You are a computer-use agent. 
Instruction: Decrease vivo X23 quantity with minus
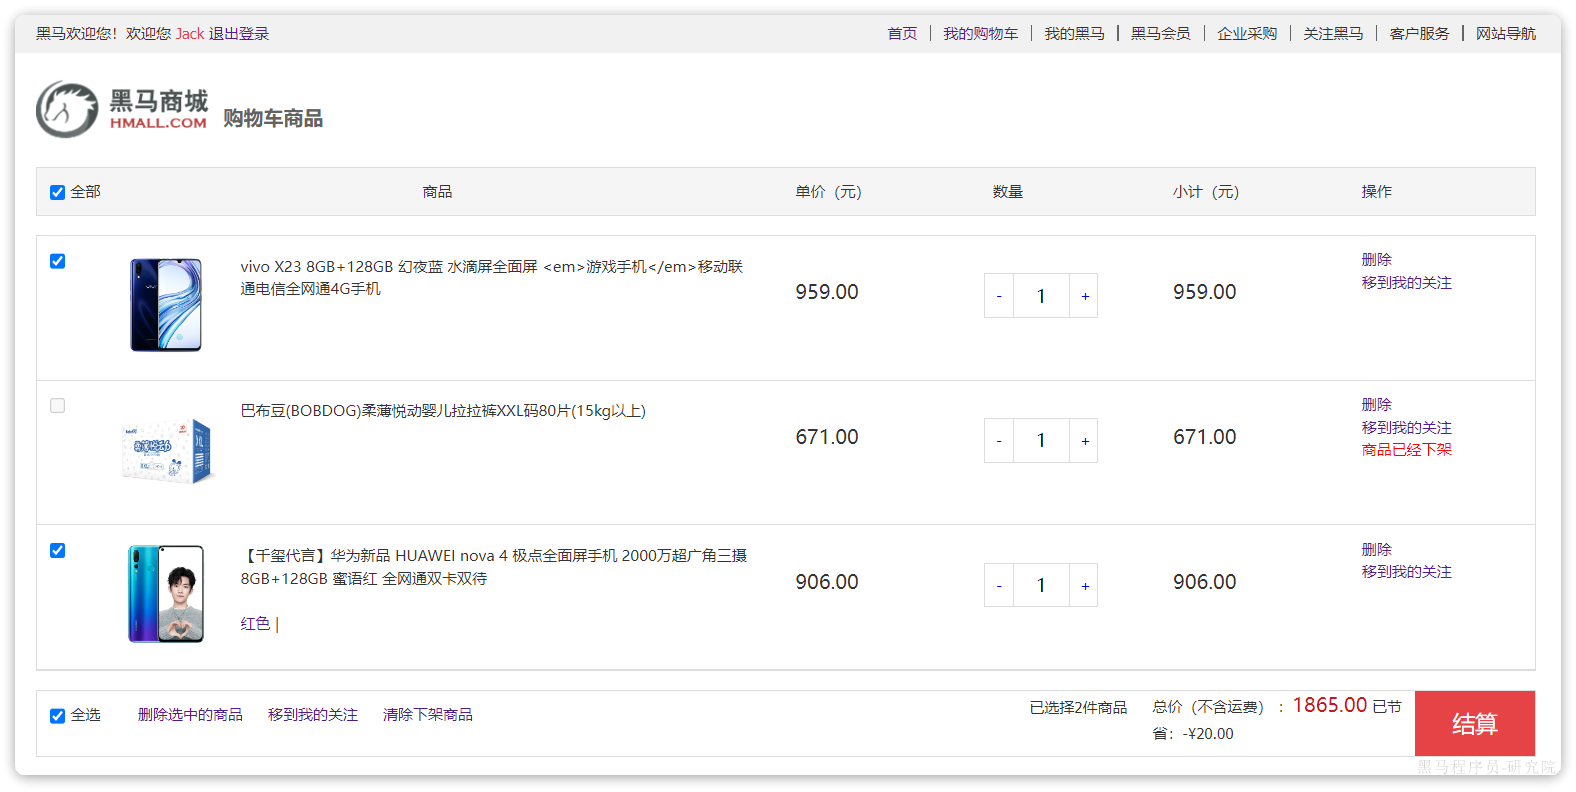coord(999,296)
